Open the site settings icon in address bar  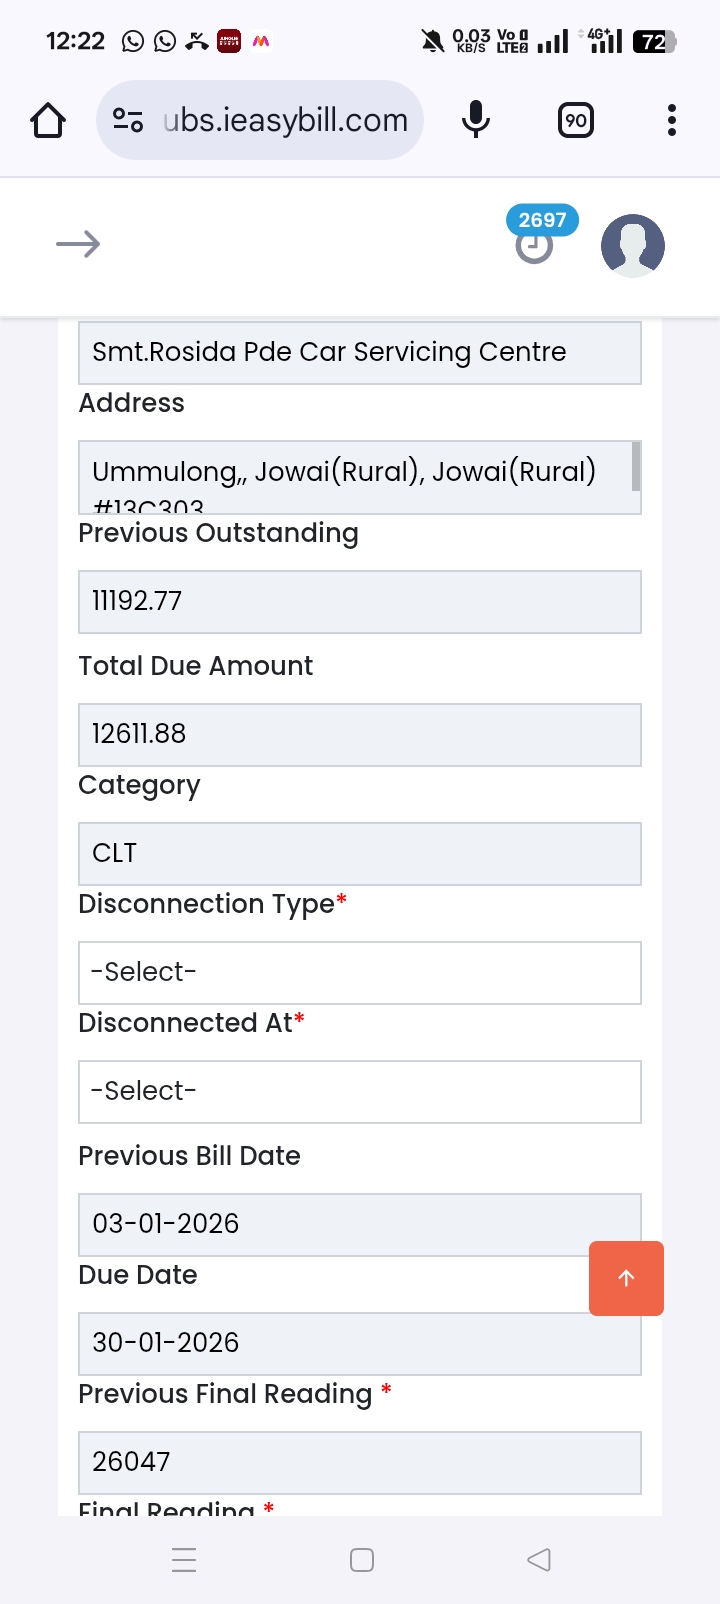pos(128,121)
